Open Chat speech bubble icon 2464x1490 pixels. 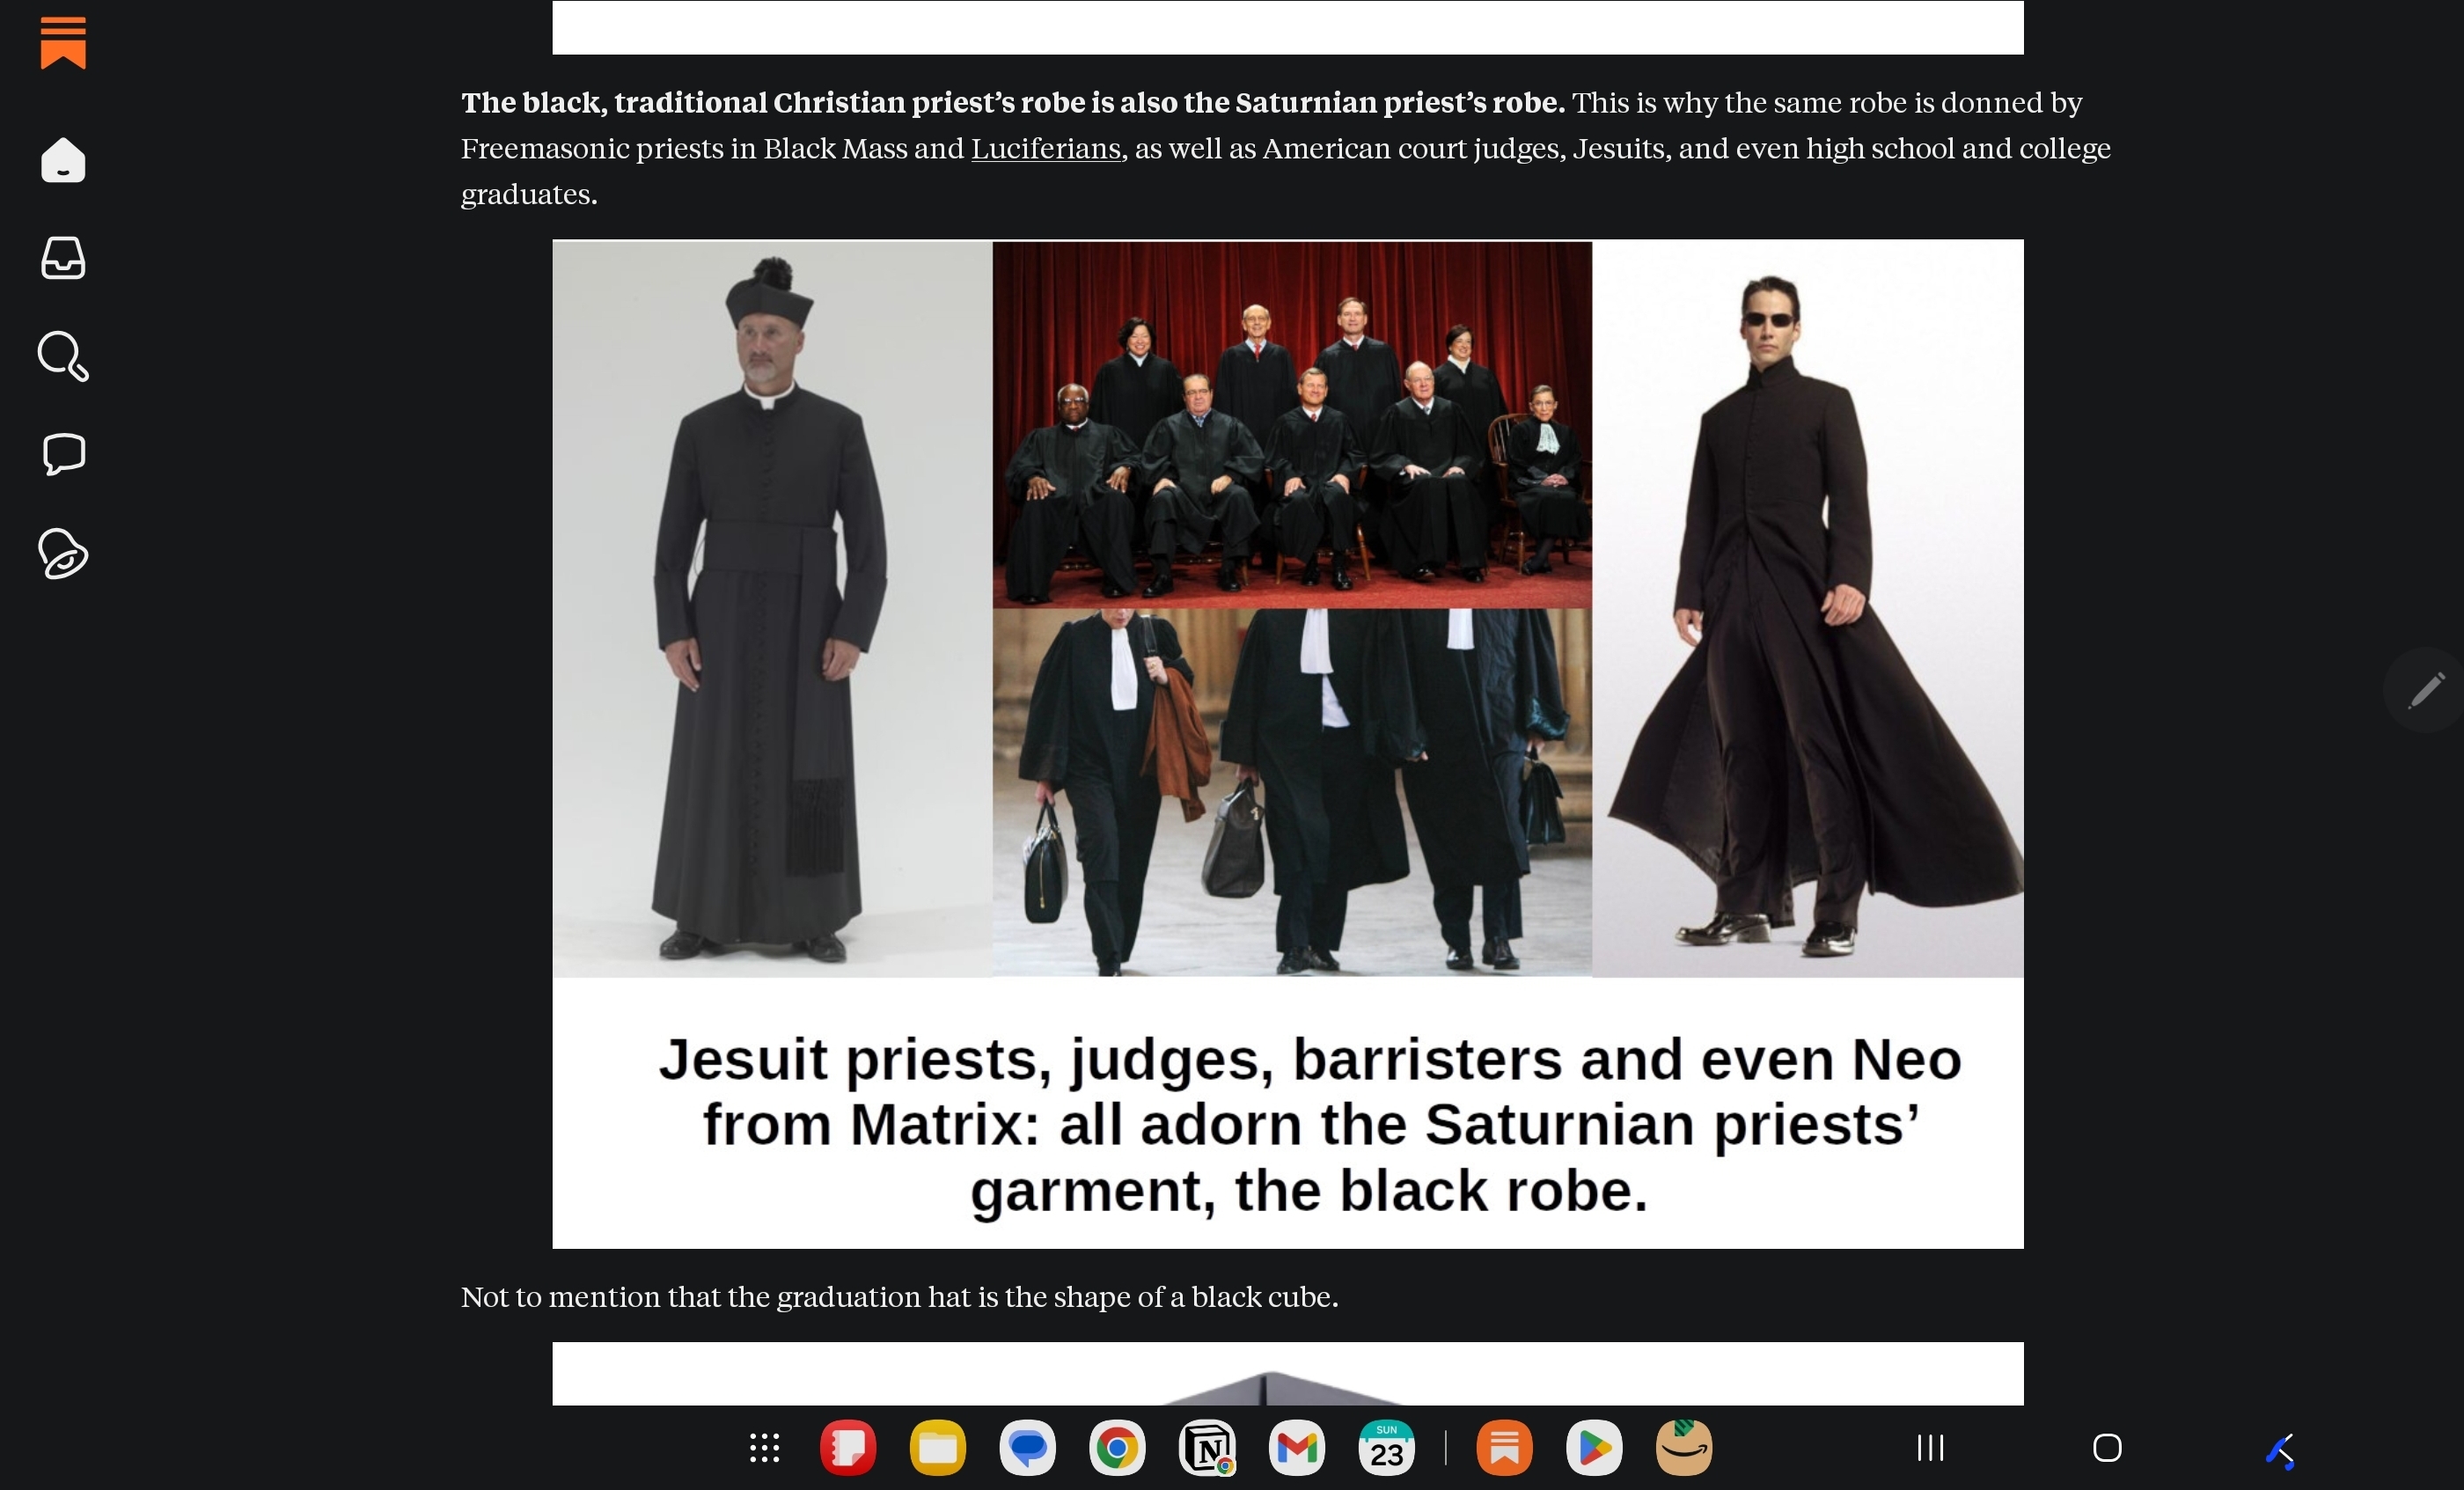[x=64, y=454]
